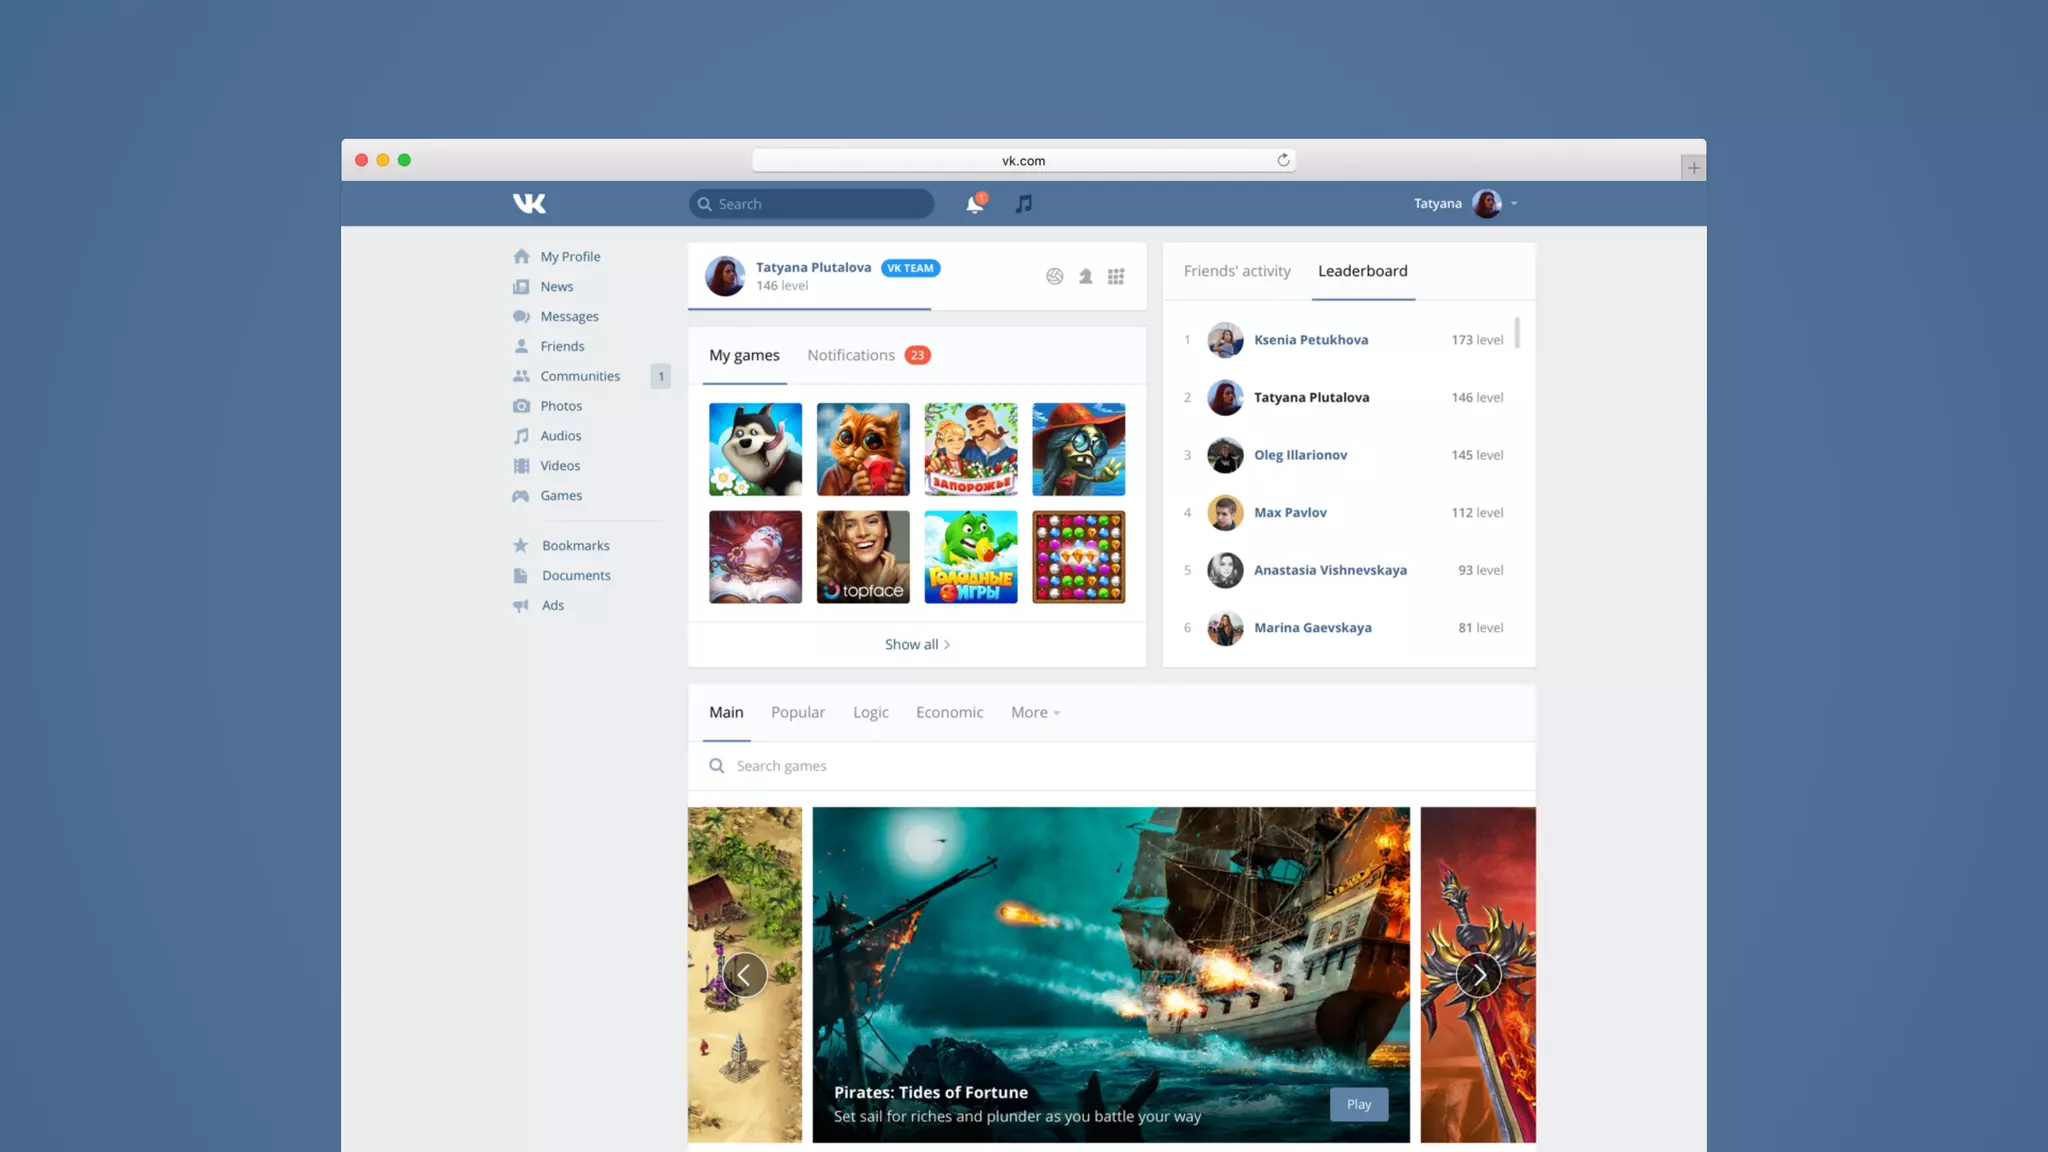Screen dimensions: 2048x1152
Task: Open Bookmarks star item in sidebar
Action: coord(575,546)
